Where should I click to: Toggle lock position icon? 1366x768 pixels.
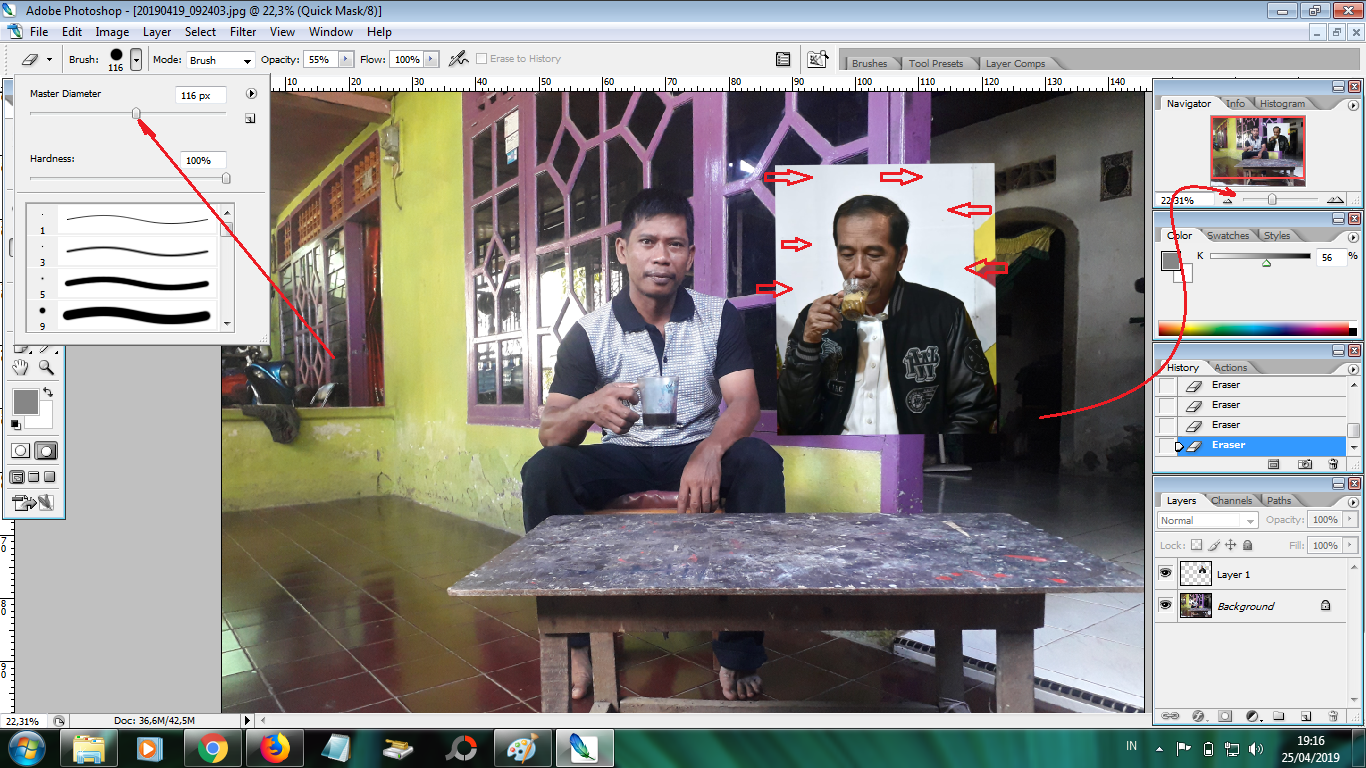click(1231, 545)
